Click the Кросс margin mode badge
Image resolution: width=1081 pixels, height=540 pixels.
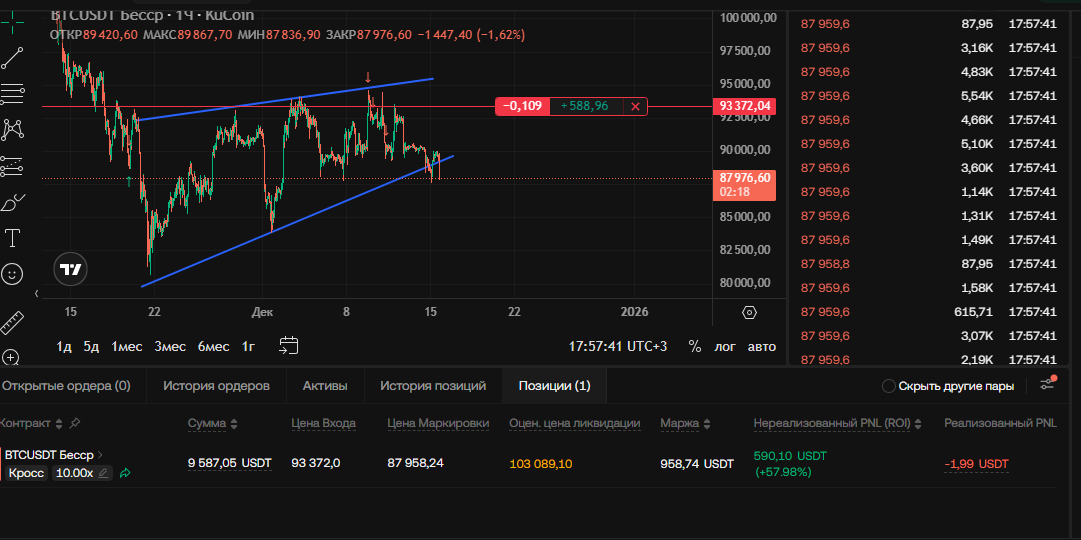[x=27, y=473]
